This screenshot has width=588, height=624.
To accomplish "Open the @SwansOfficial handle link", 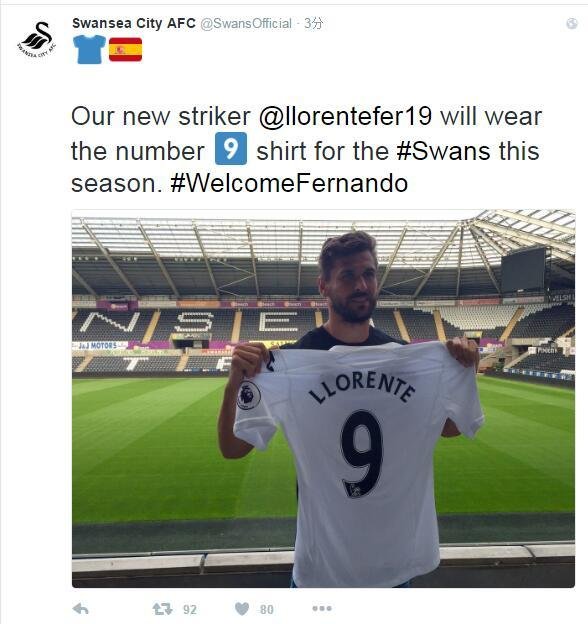I will (246, 23).
